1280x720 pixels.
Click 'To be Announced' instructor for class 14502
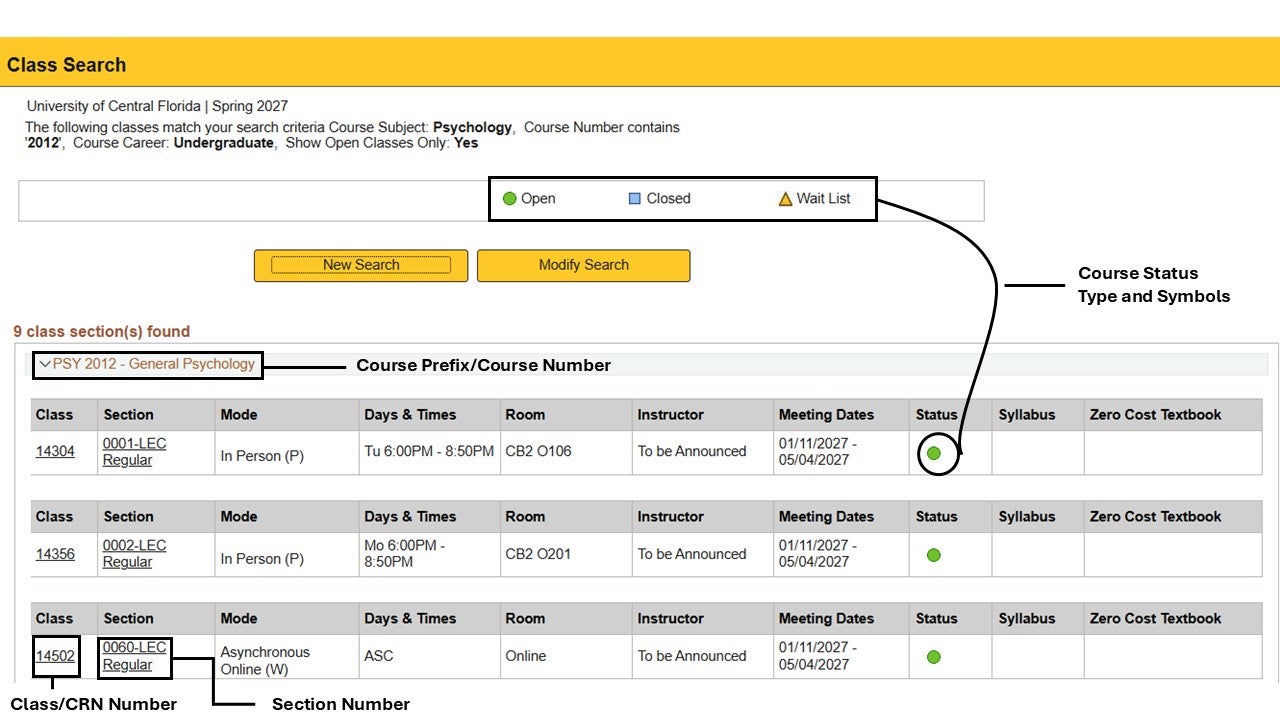coord(692,656)
